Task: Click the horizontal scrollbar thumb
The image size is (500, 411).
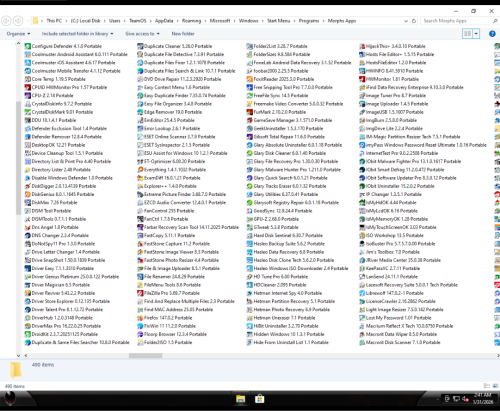Action: pos(145,356)
